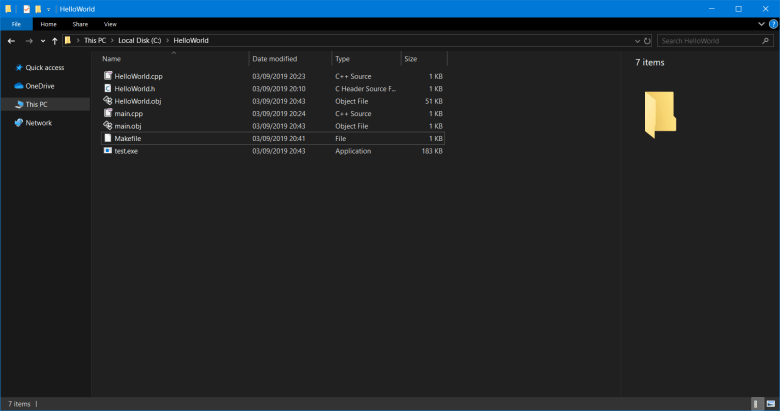Click C Header Source type for HelloWorld.h
Viewport: 780px width, 411px height.
tap(366, 89)
